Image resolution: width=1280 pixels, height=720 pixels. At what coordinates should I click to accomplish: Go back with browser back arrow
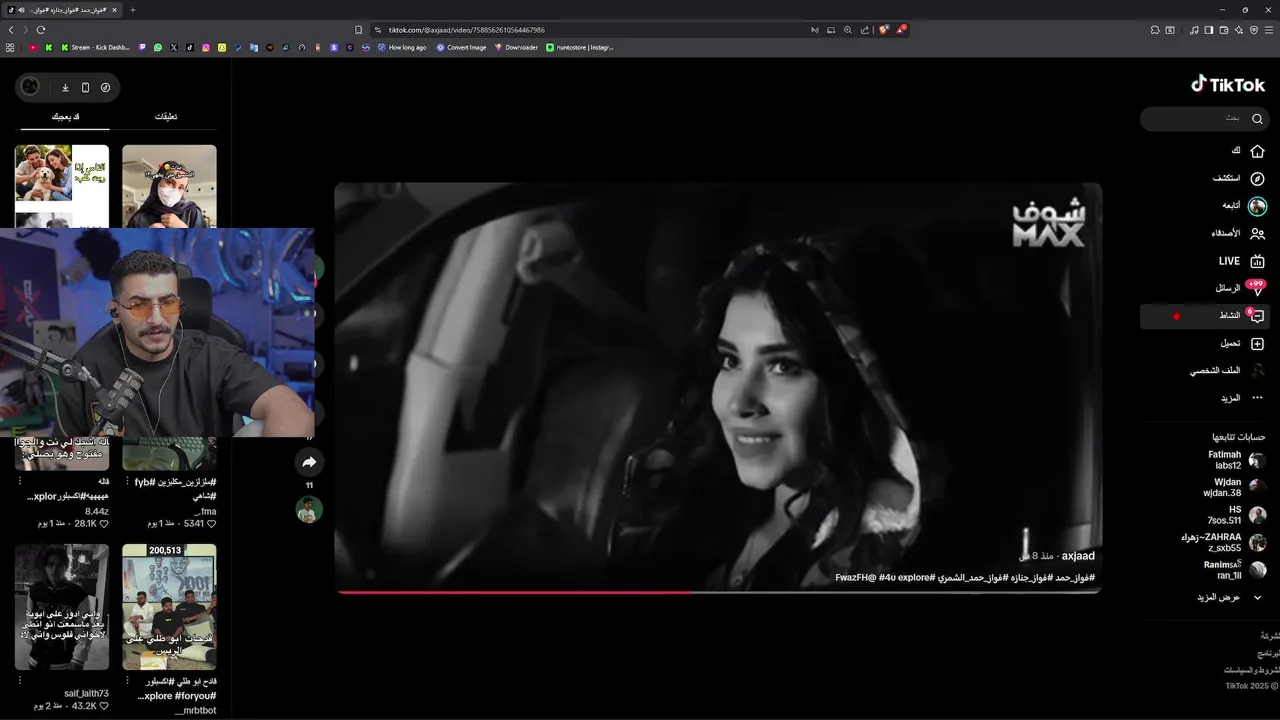(11, 30)
